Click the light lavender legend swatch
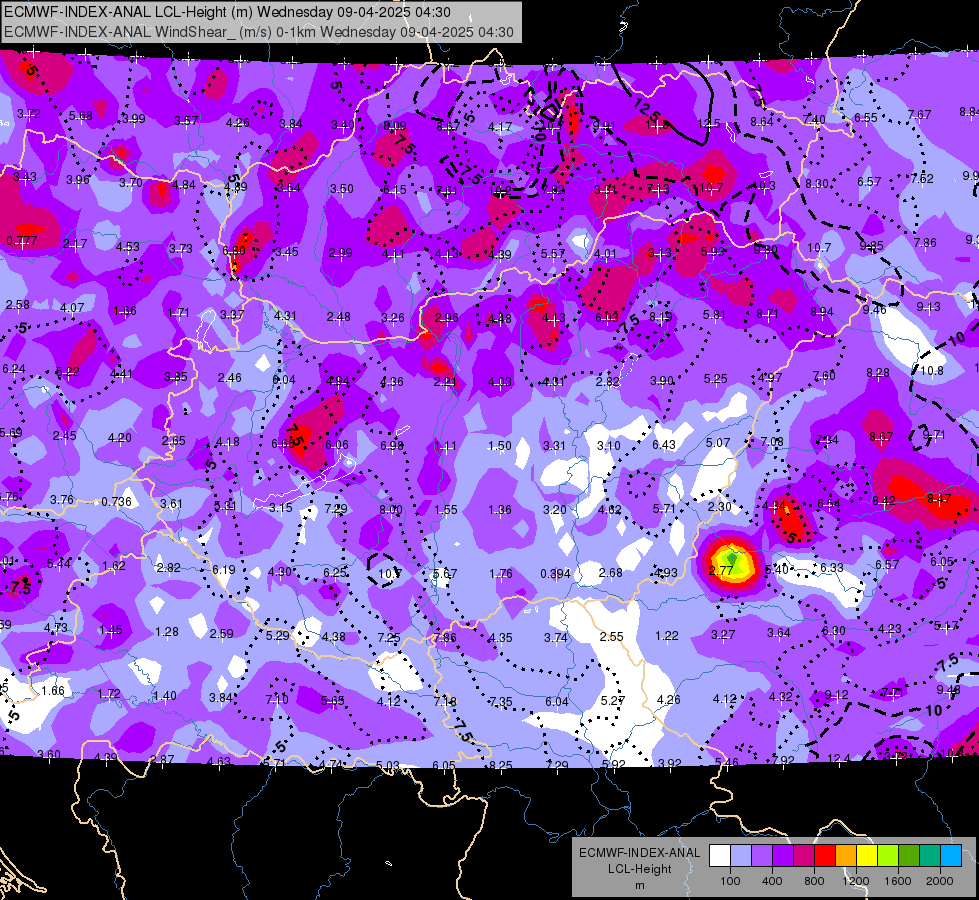979x900 pixels. (x=741, y=856)
